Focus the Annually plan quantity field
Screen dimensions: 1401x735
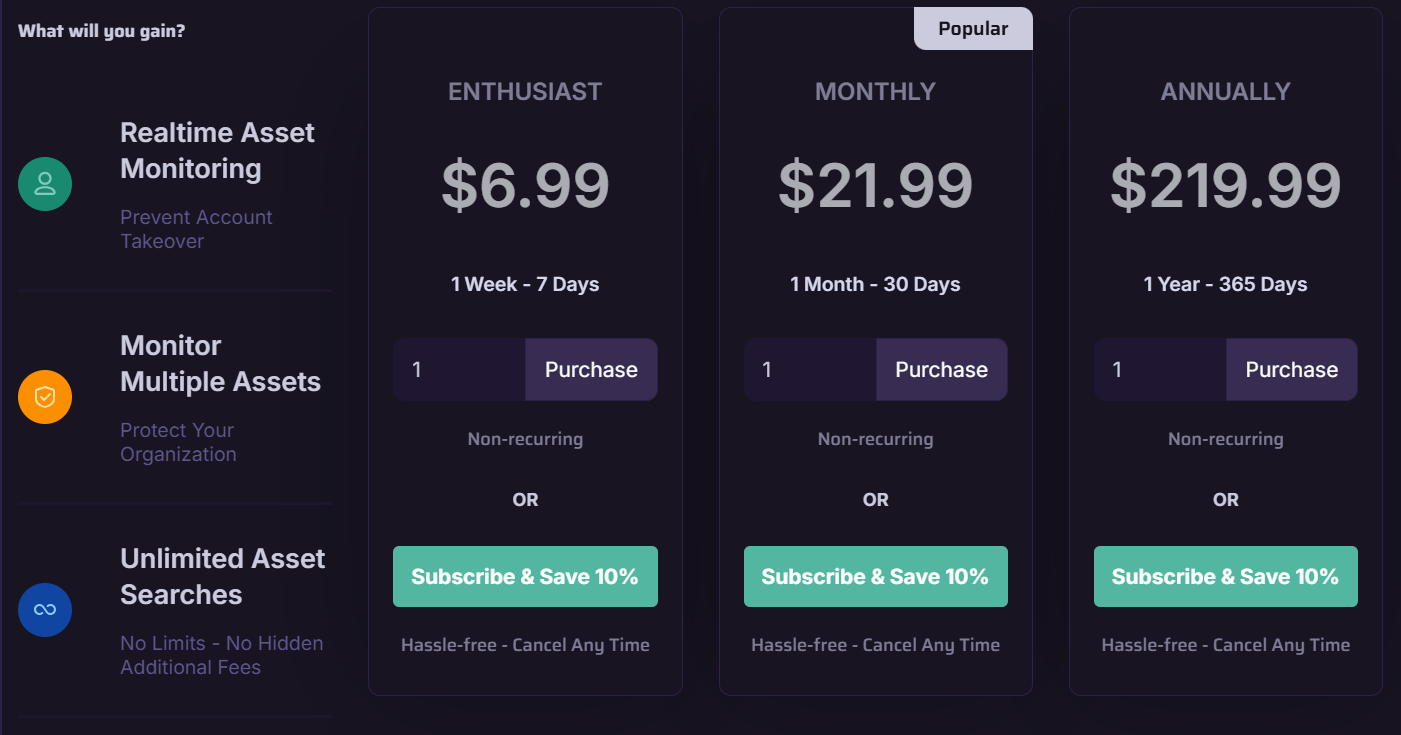[x=1159, y=370]
